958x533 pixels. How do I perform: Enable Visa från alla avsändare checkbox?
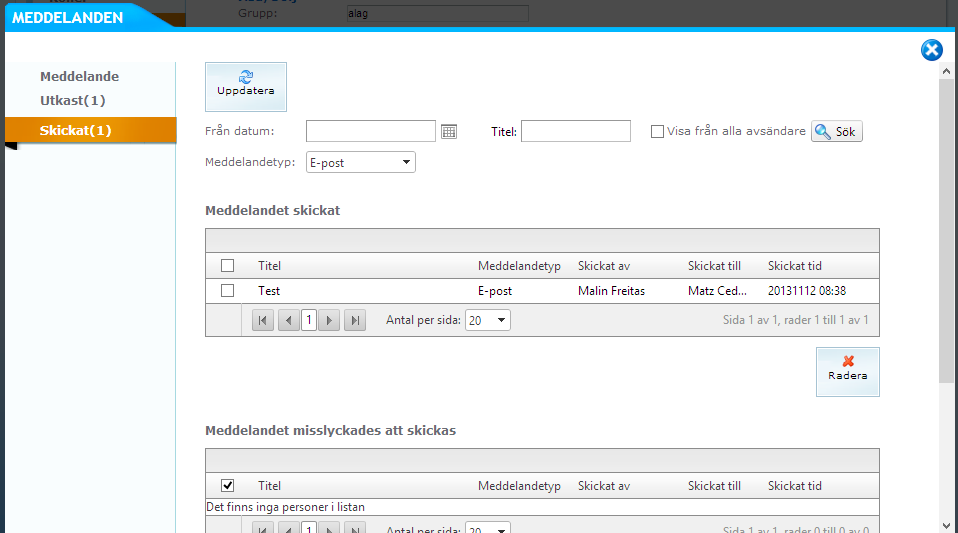click(657, 131)
